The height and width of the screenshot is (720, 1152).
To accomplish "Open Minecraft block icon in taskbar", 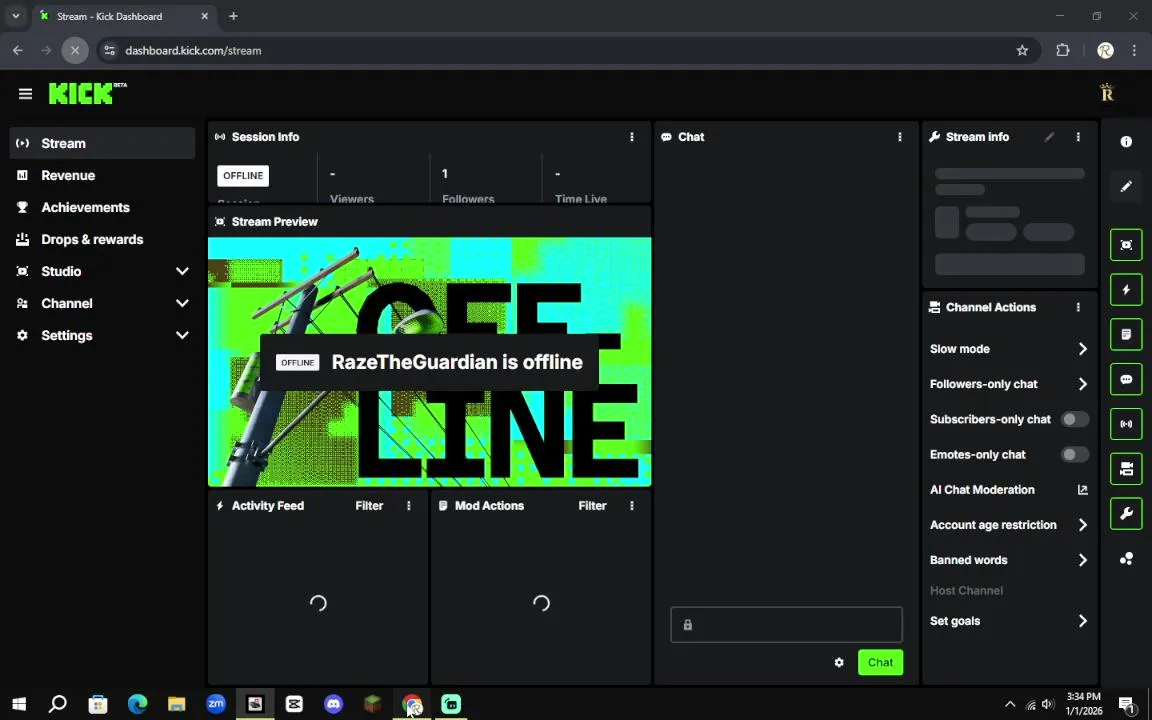I will [372, 704].
